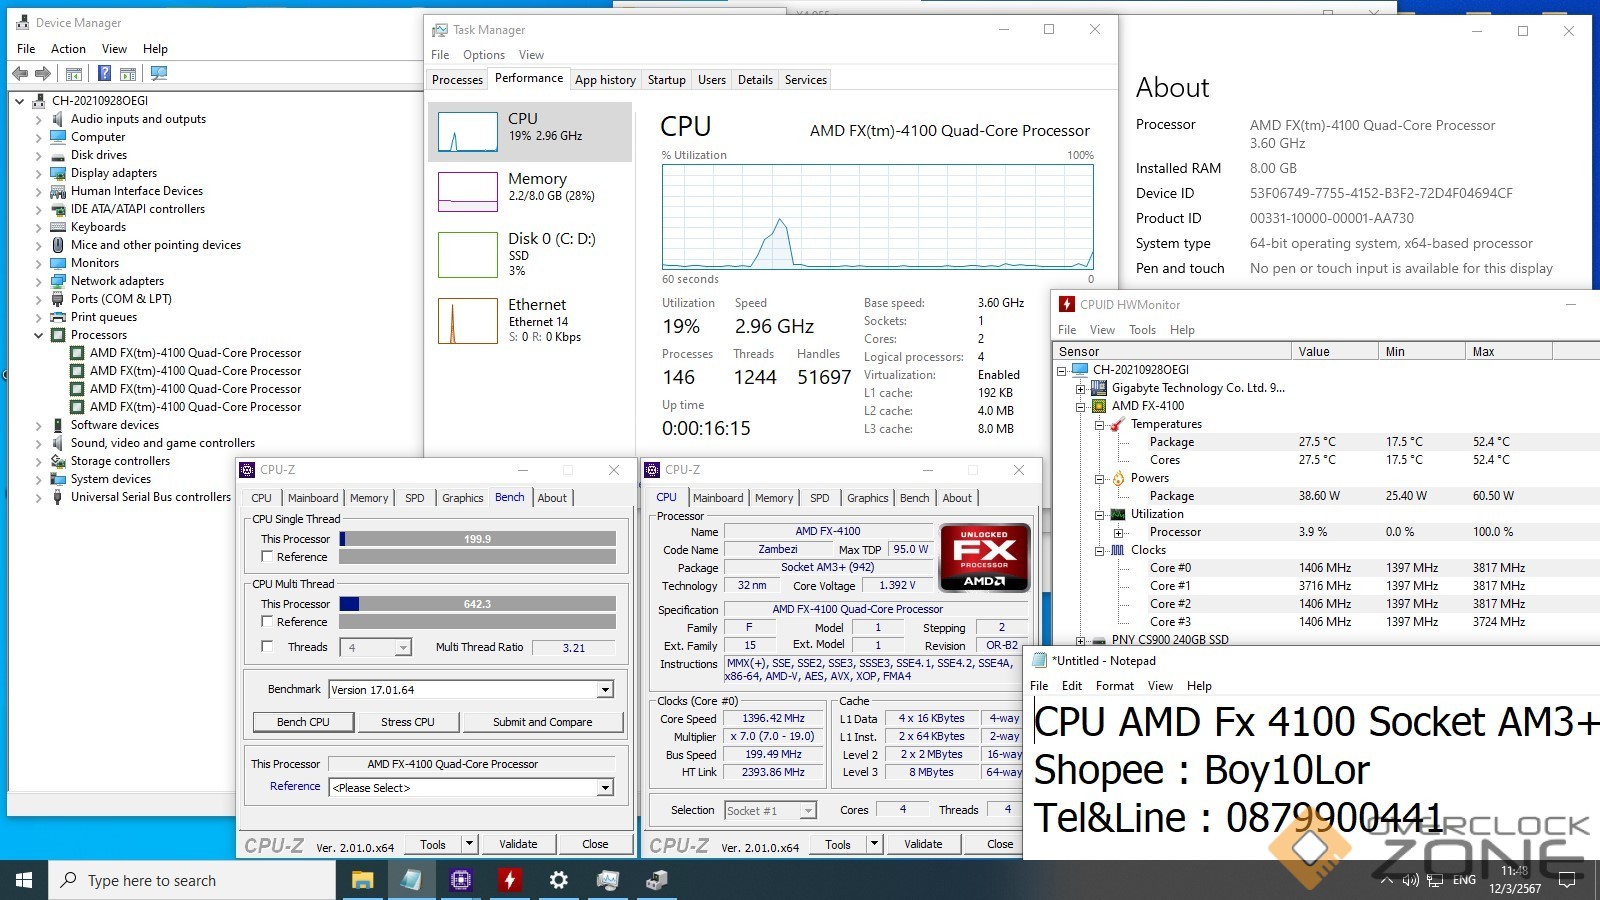Select the Memory graph thumbnail in Task Manager
The width and height of the screenshot is (1600, 900).
tap(468, 191)
